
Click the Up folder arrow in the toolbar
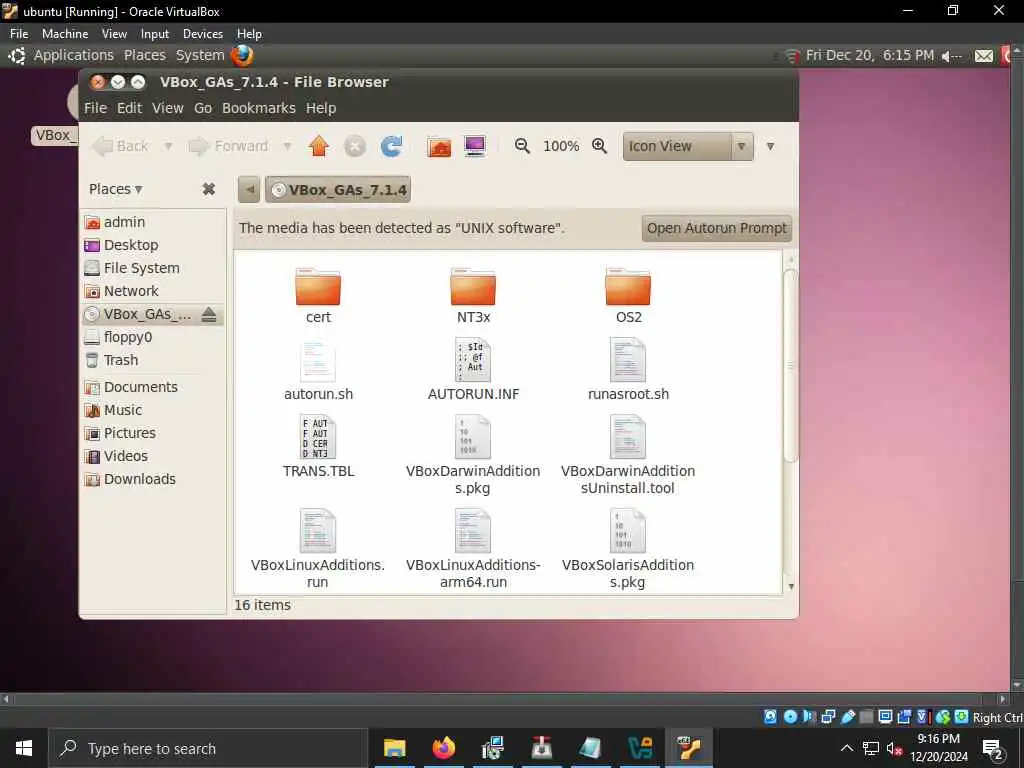pos(319,146)
